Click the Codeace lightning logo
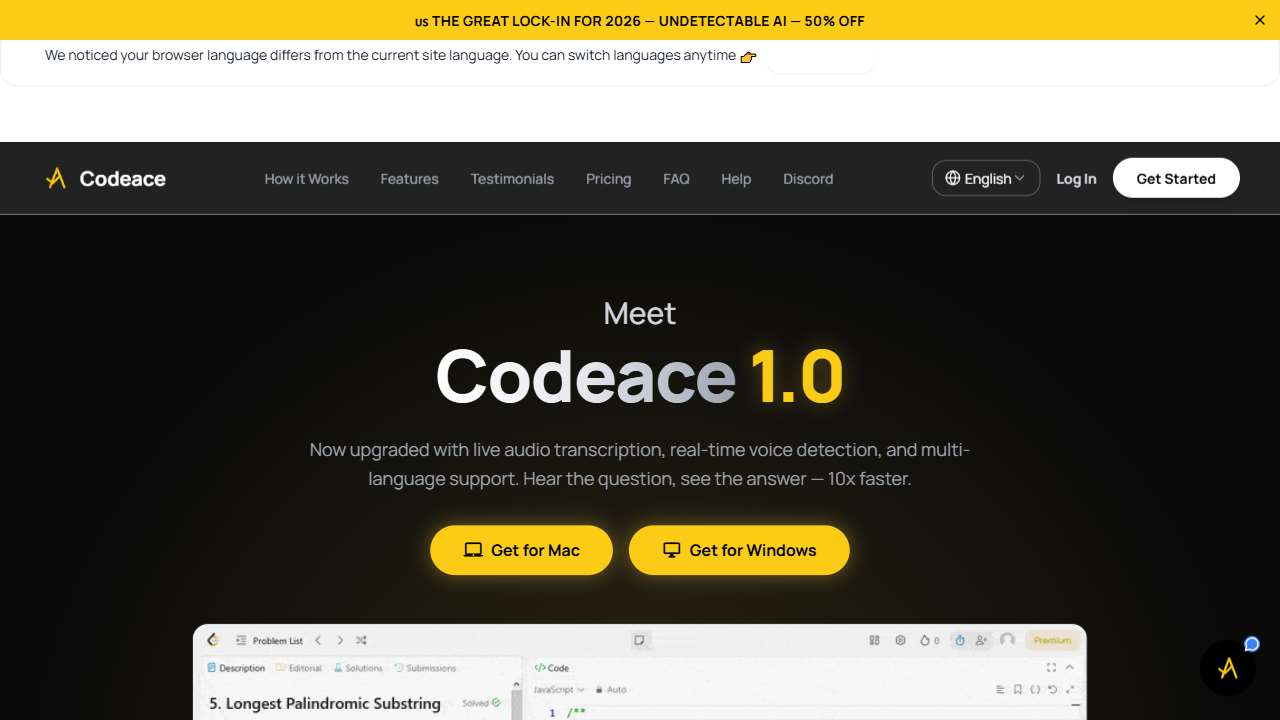The image size is (1280, 720). pos(54,178)
